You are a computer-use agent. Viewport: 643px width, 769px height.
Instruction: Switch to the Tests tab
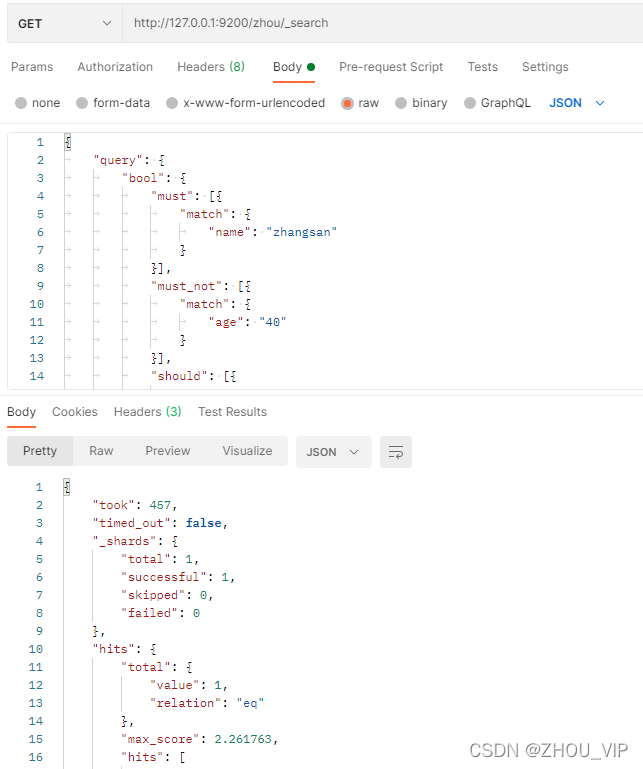point(483,67)
